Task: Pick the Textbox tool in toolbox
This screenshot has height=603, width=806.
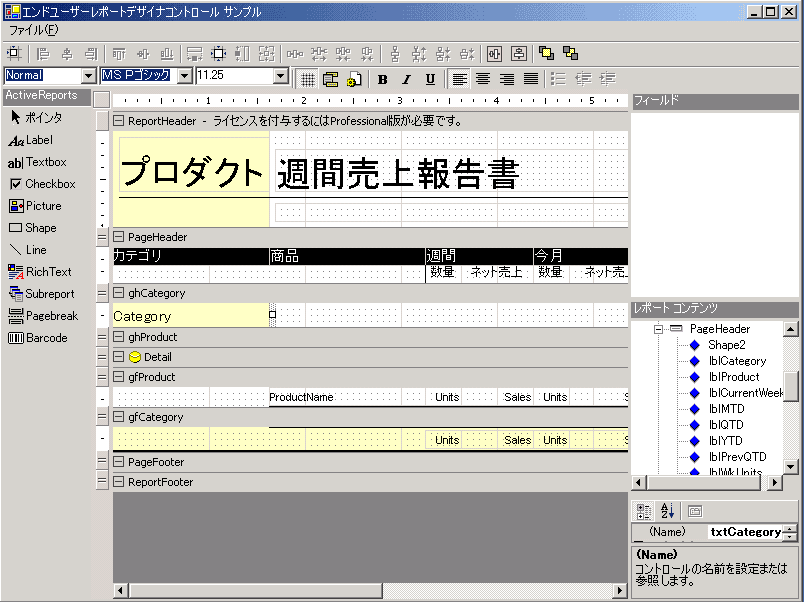Action: pos(37,162)
